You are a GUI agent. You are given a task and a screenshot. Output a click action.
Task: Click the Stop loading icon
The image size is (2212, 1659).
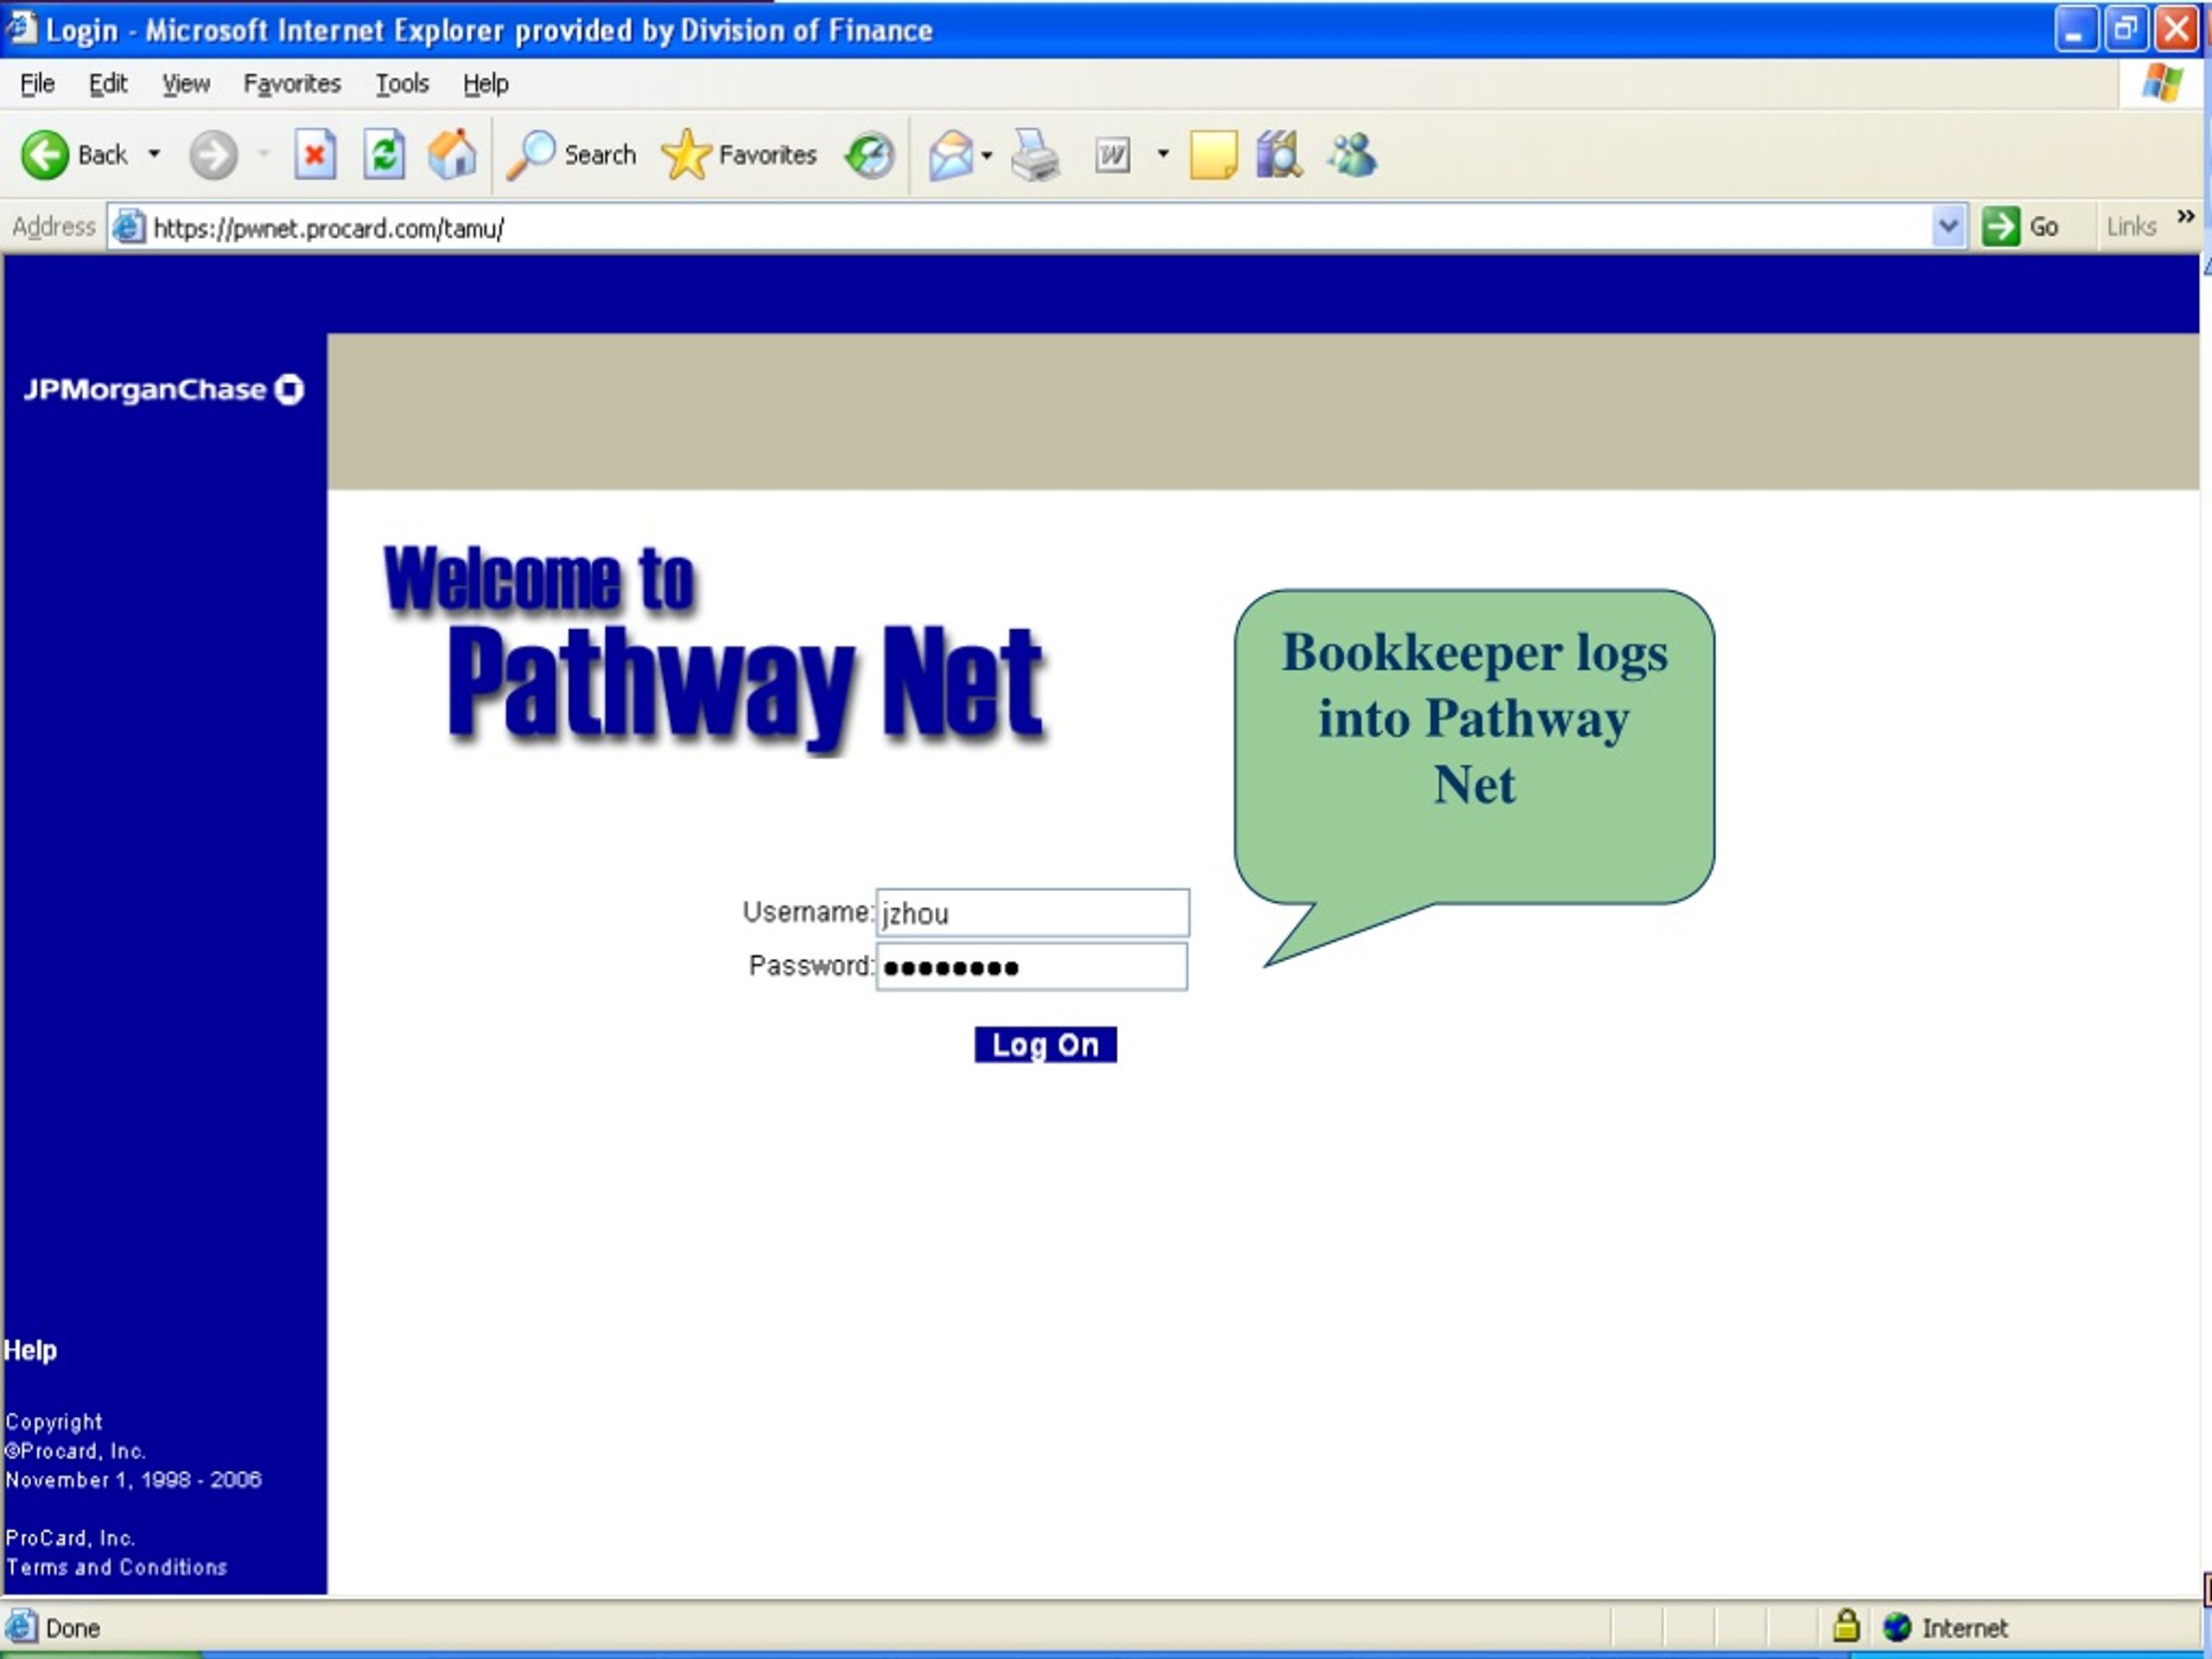(x=315, y=155)
